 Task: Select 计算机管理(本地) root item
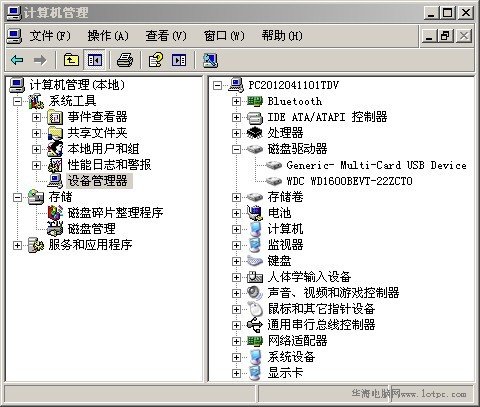pos(77,85)
